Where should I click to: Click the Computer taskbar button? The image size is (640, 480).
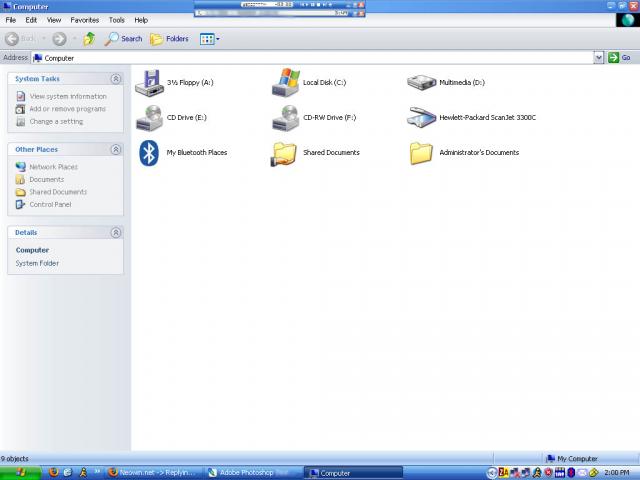pyautogui.click(x=353, y=473)
